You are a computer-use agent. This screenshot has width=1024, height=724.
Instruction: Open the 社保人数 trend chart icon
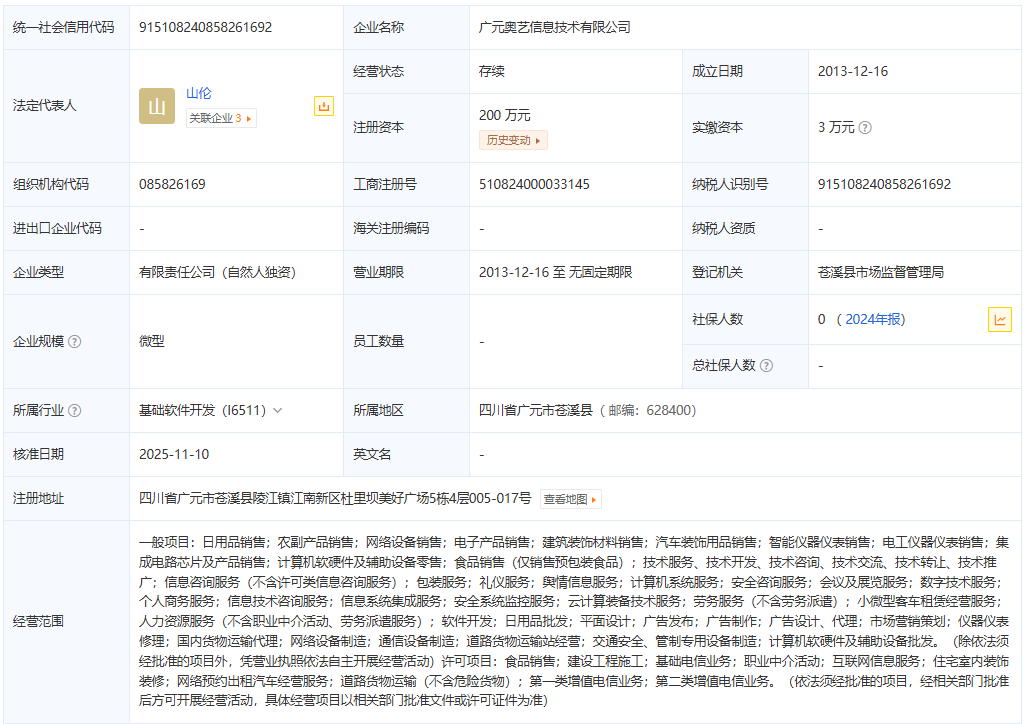point(999,319)
